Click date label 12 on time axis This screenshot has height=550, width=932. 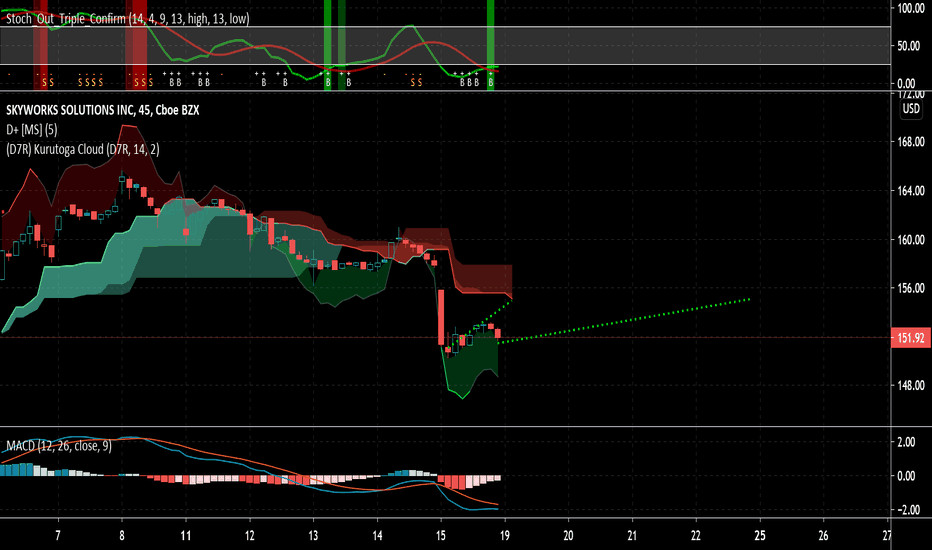(249, 536)
